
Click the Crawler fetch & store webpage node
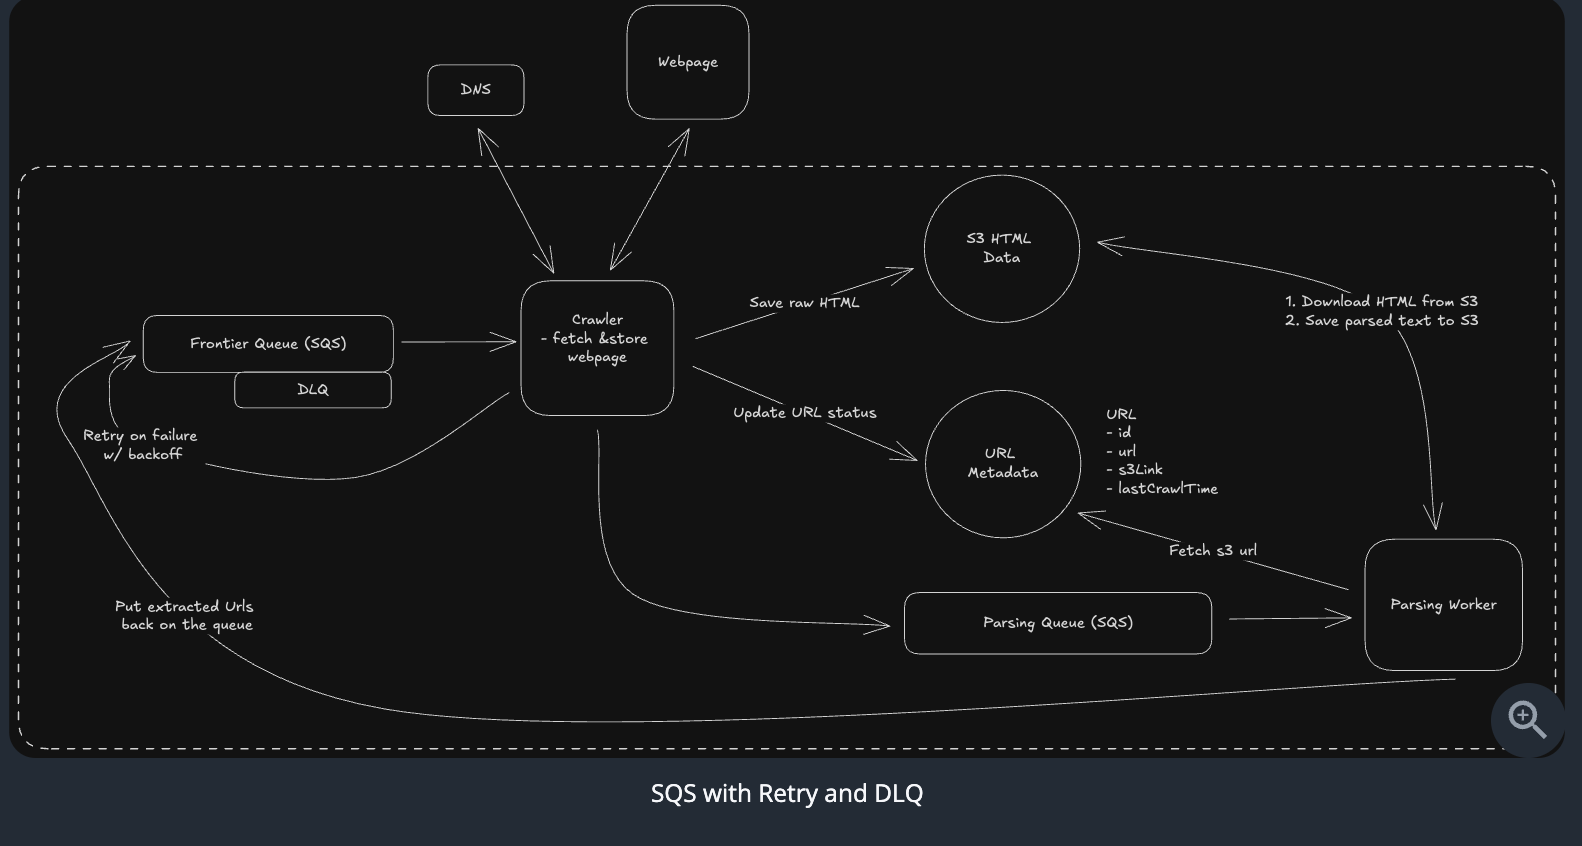point(597,347)
